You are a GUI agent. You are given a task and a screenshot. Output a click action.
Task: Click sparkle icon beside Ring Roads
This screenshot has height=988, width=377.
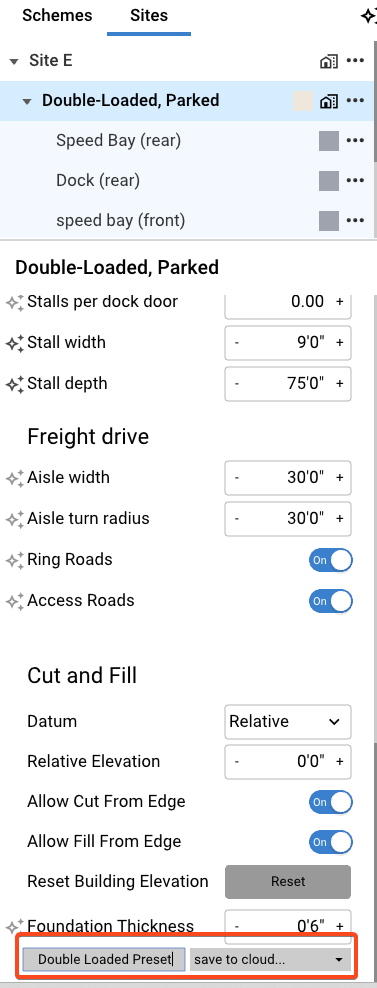[14, 560]
